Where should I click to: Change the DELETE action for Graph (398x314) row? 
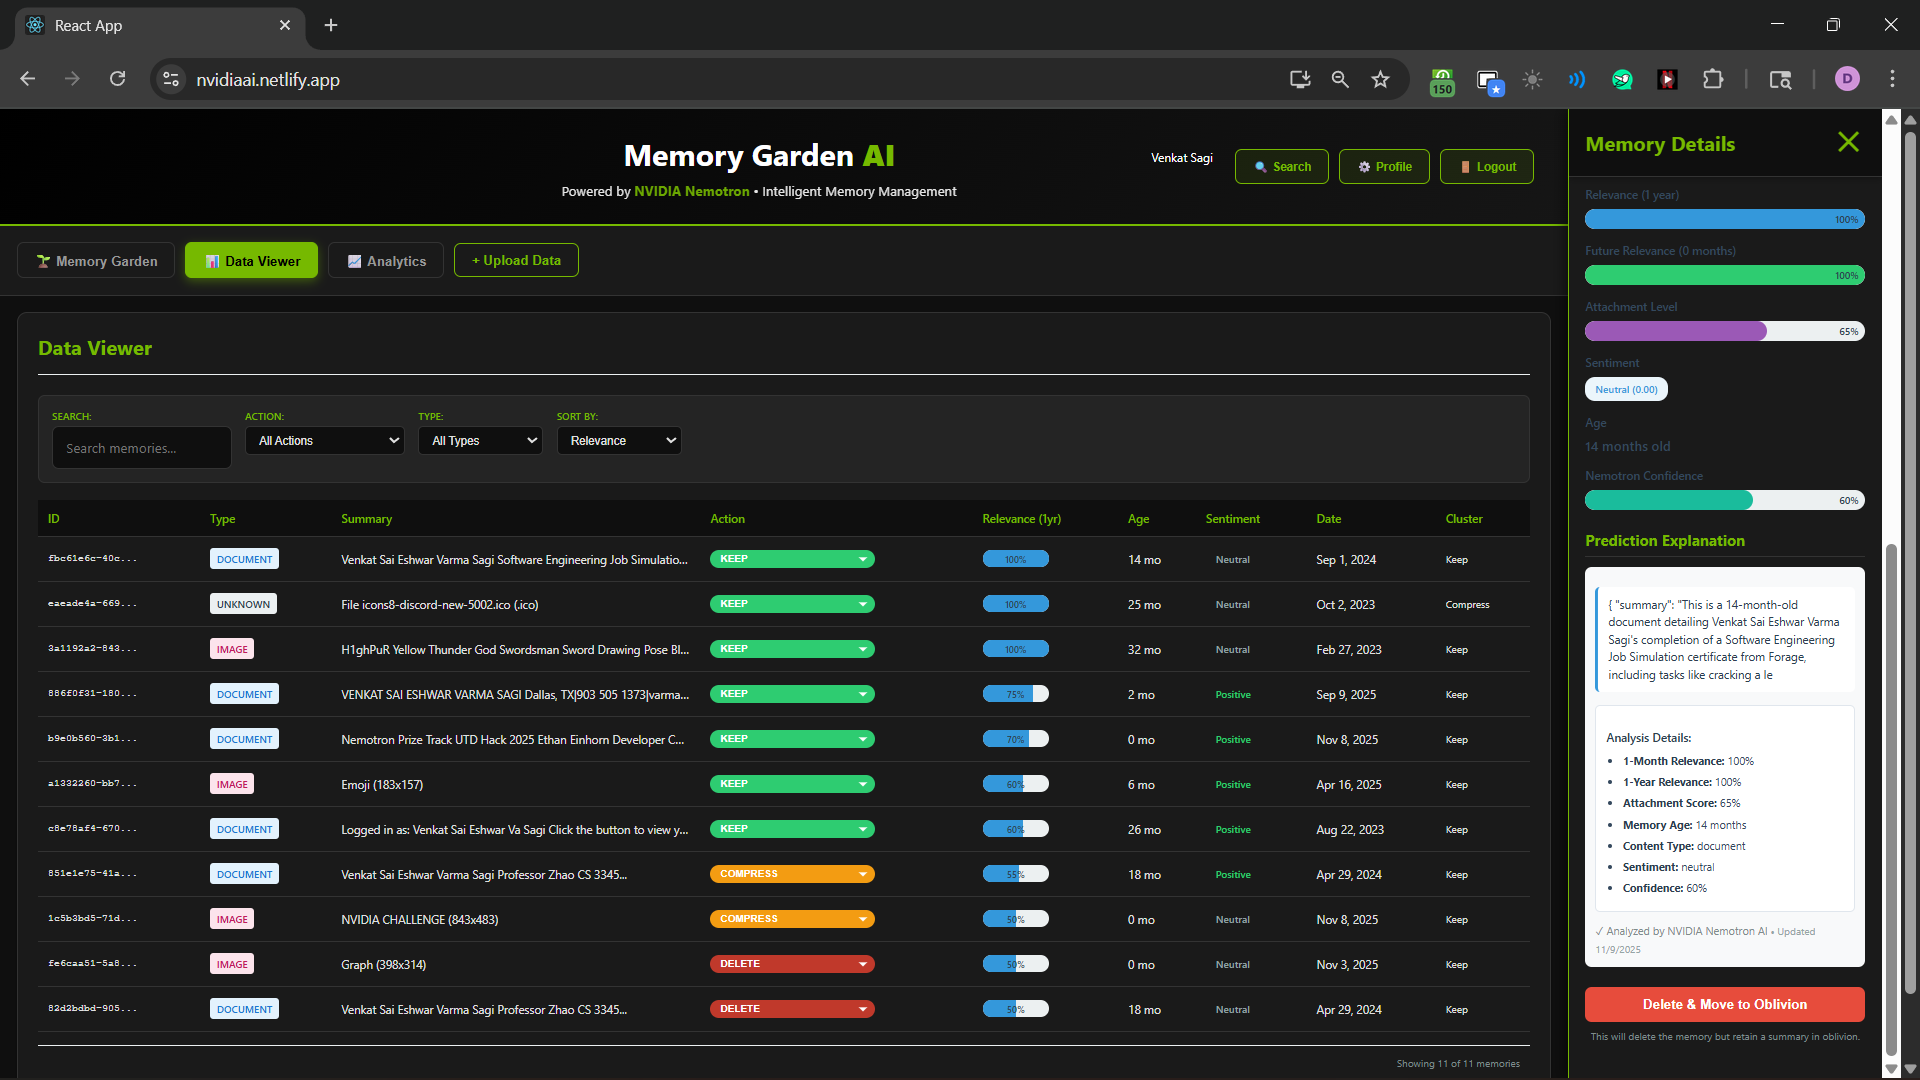tap(792, 964)
